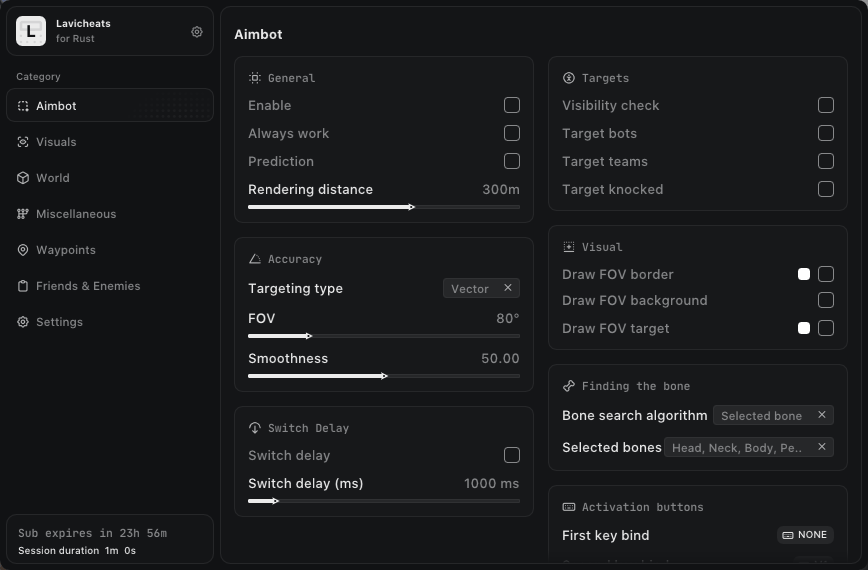
Task: Click the Switch delay (ms) slider track
Action: click(x=384, y=501)
